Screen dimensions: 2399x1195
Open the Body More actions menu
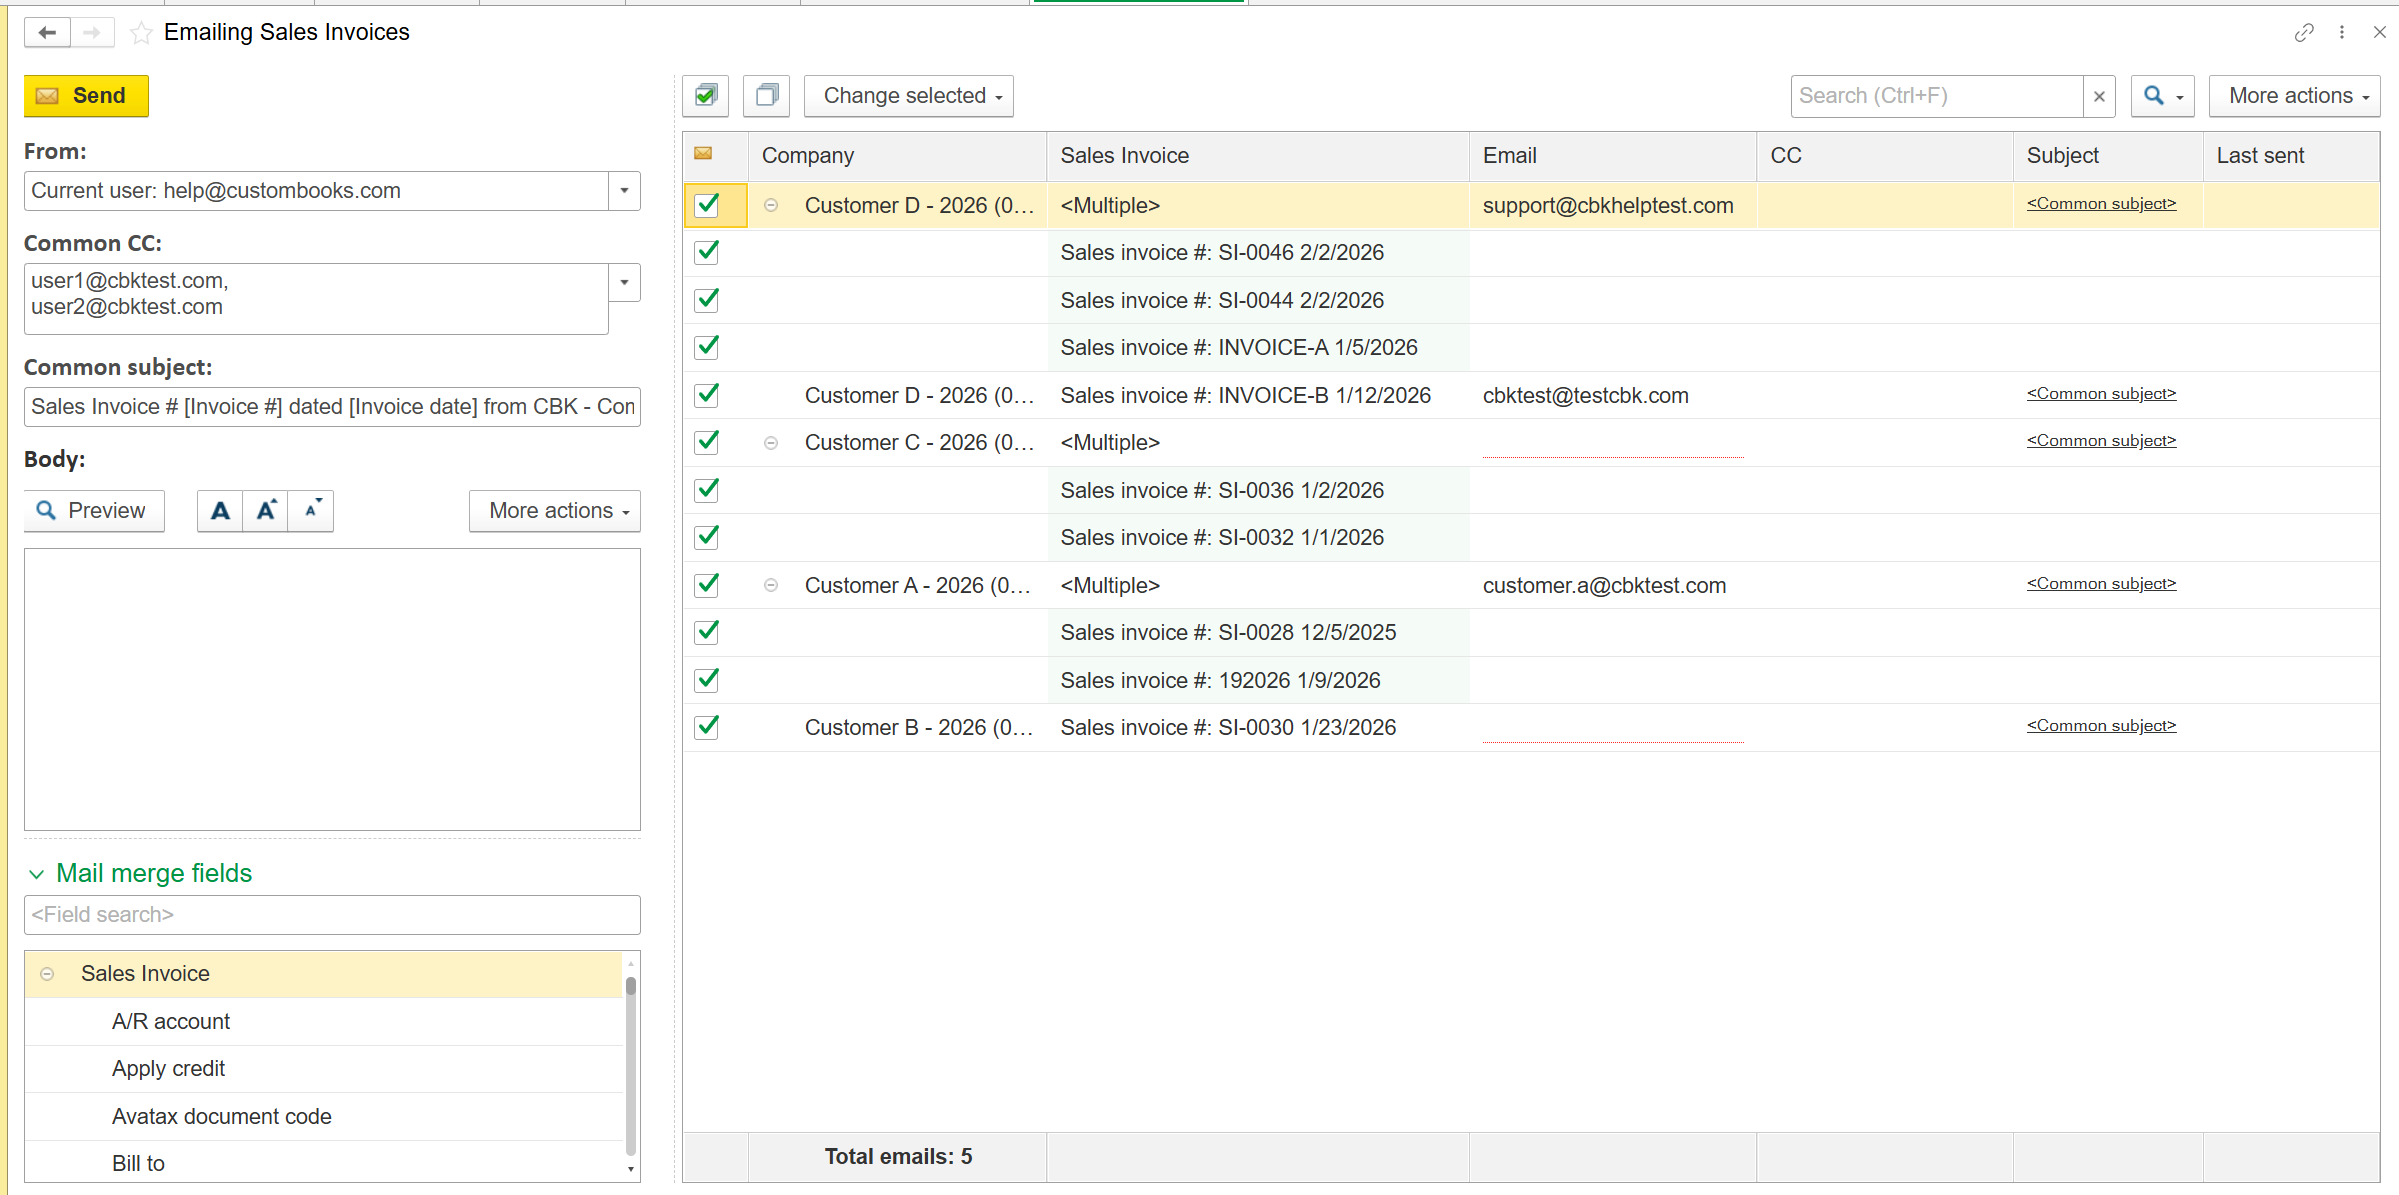coord(556,511)
